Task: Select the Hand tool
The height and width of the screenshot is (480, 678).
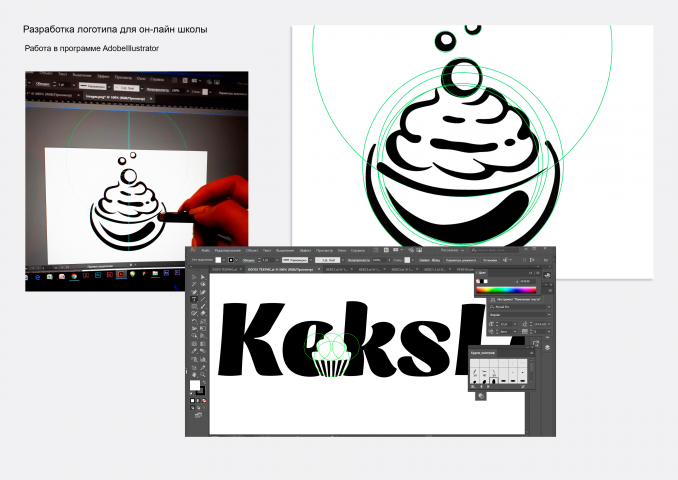Action: (x=194, y=374)
